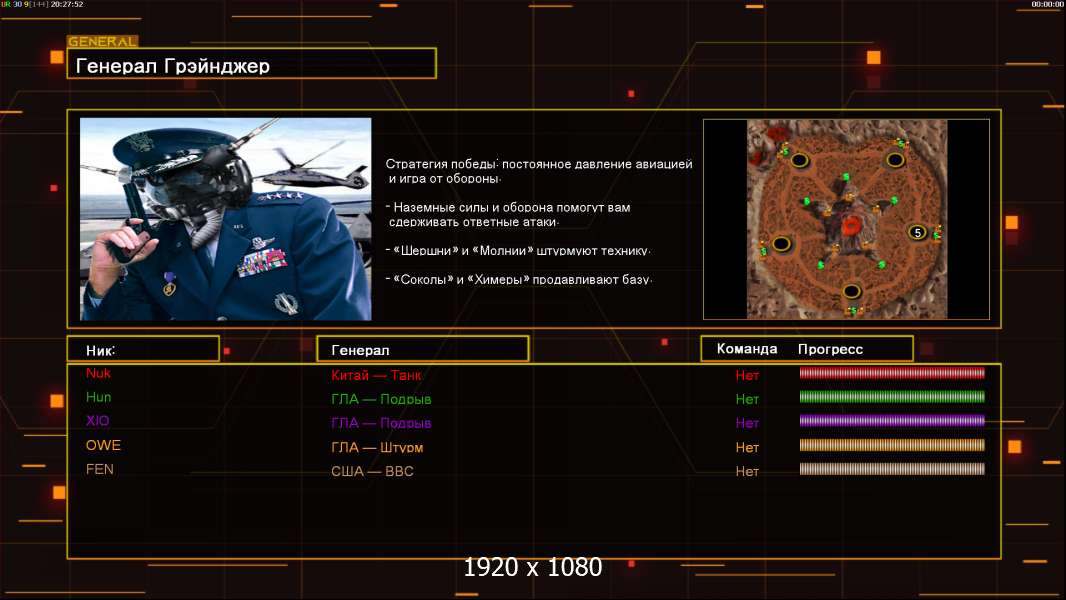1066x600 pixels.
Task: Click the «Генерал Грэйнджер» title box
Action: [x=251, y=66]
